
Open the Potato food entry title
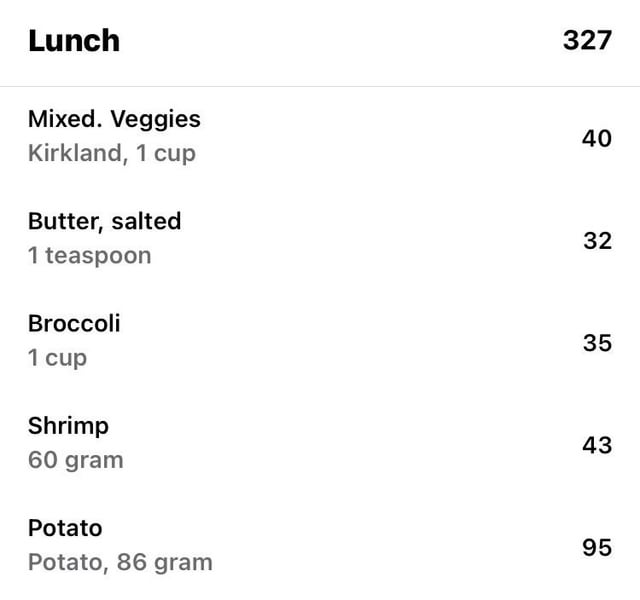coord(65,528)
